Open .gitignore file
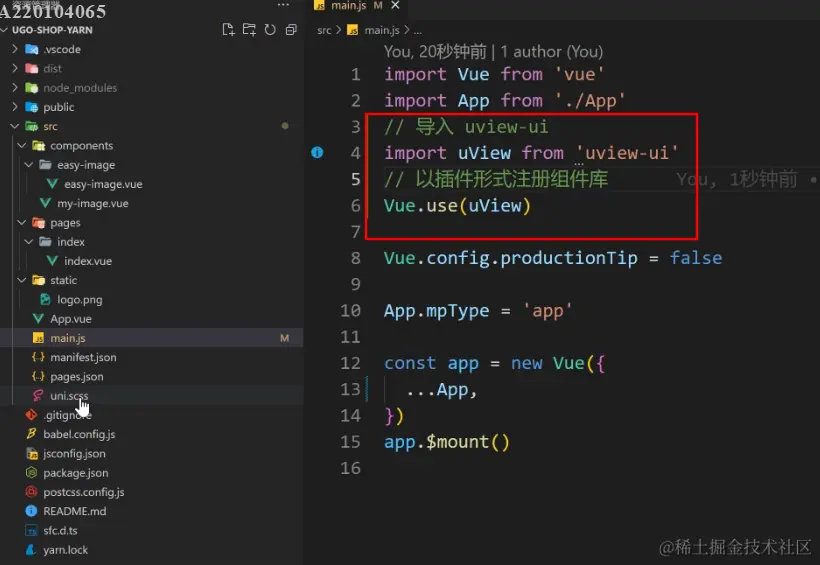Screen dimensions: 820x565 point(67,415)
